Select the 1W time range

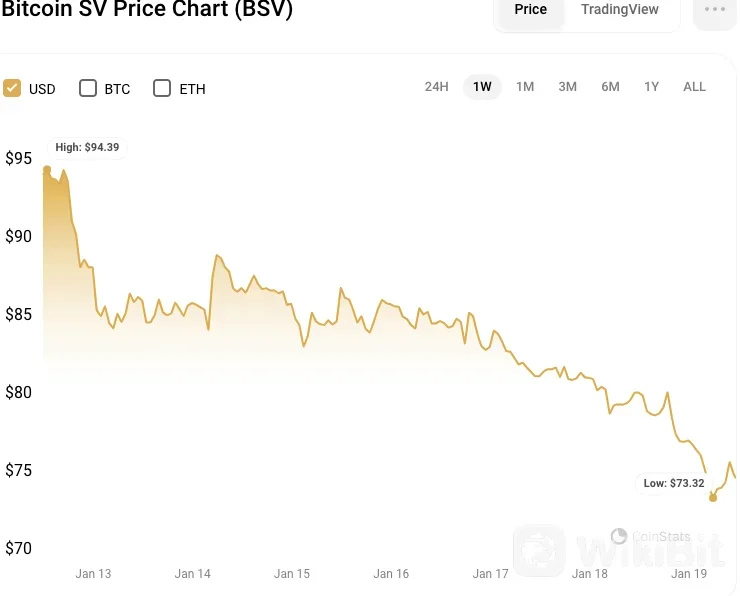[482, 87]
